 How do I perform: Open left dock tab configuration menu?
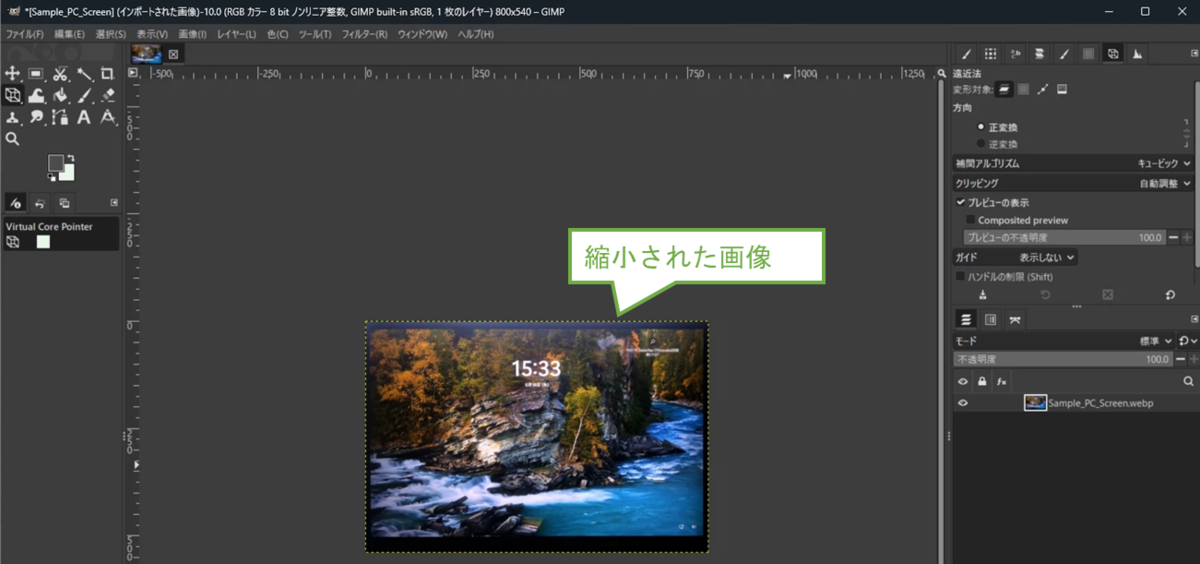[x=114, y=203]
